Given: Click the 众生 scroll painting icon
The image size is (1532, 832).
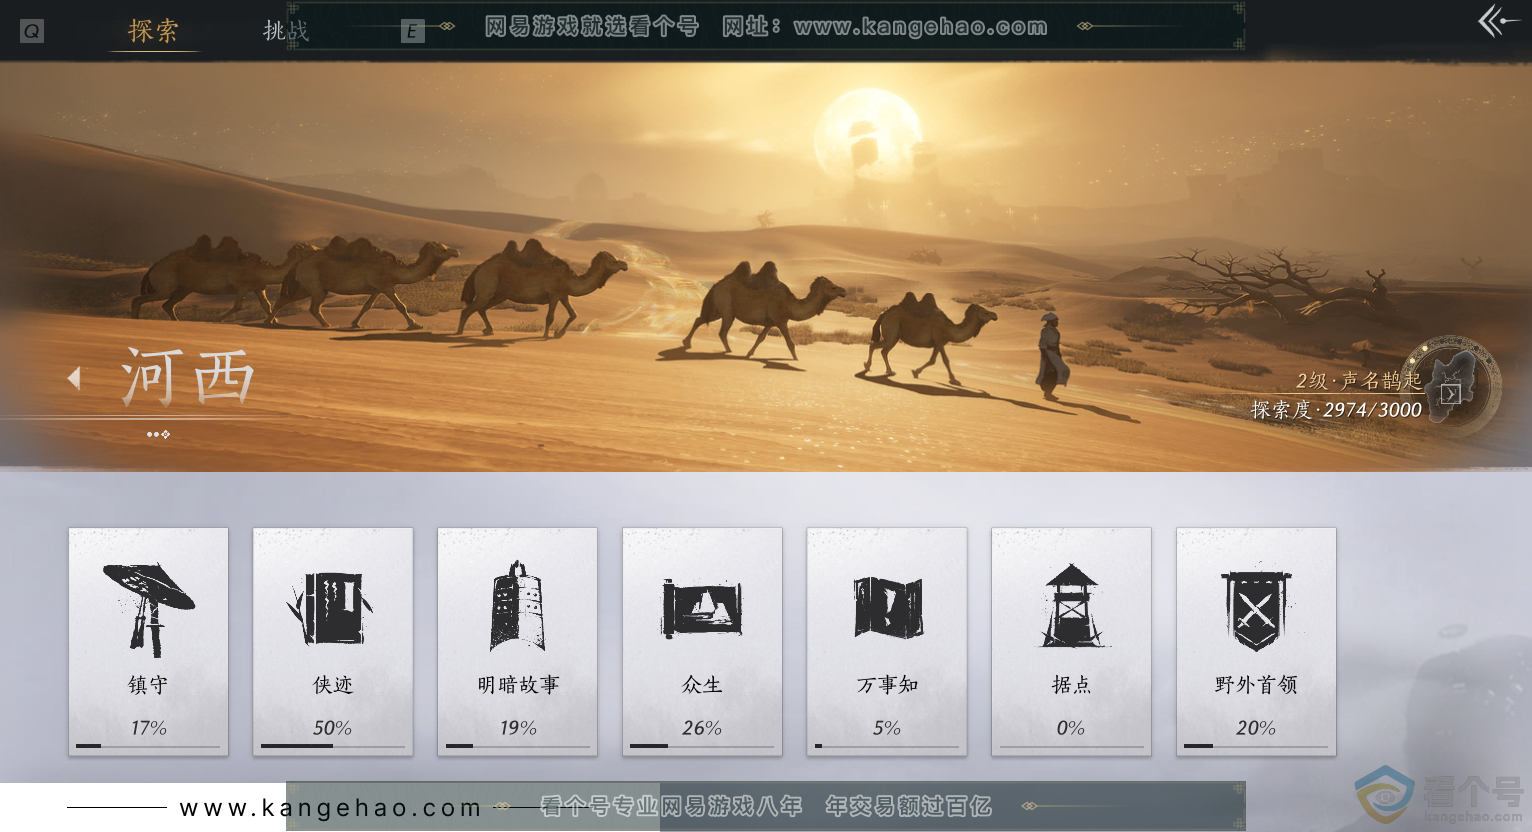Looking at the screenshot, I should [702, 607].
